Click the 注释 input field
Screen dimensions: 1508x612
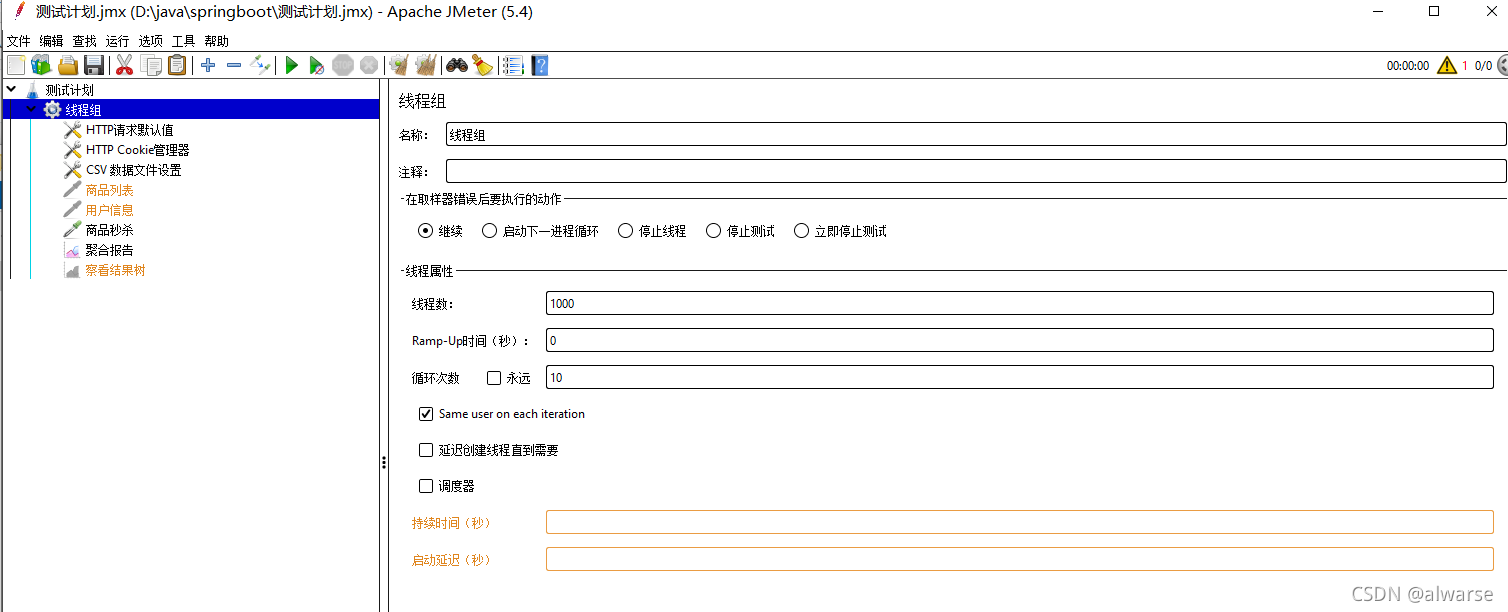976,171
